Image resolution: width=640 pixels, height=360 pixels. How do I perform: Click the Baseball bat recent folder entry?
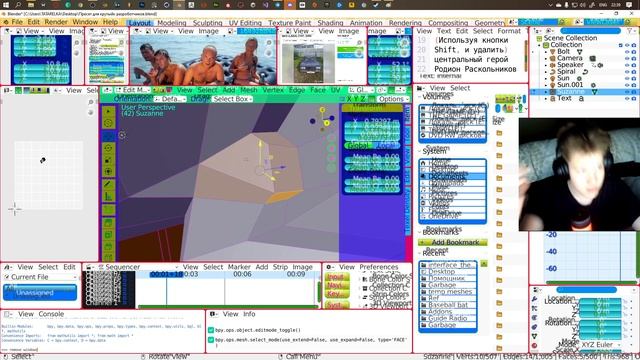pyautogui.click(x=447, y=305)
